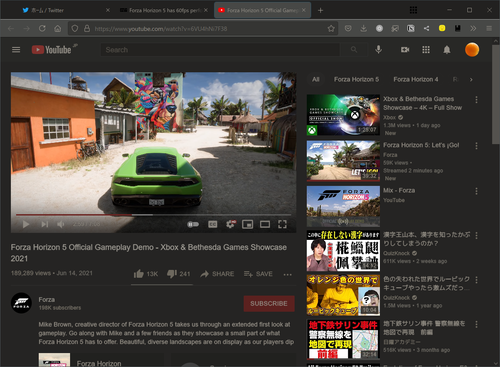Select the All filter chip
This screenshot has width=500, height=367.
click(316, 79)
